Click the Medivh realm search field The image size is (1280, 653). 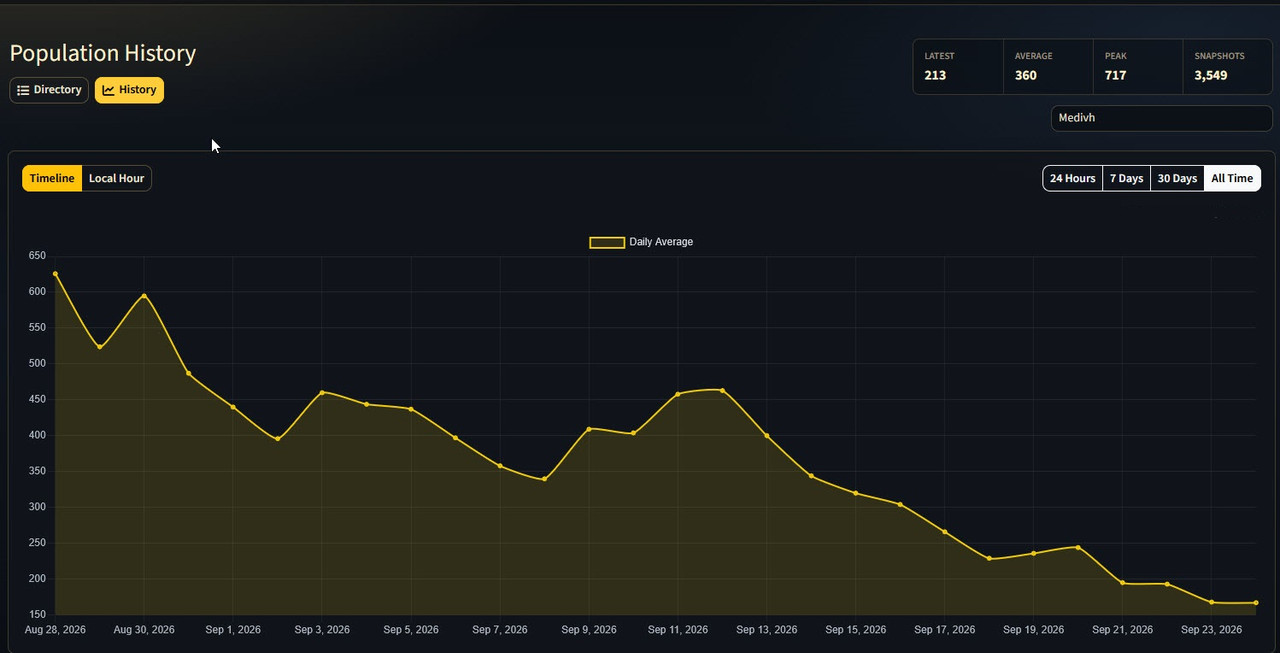(1161, 118)
